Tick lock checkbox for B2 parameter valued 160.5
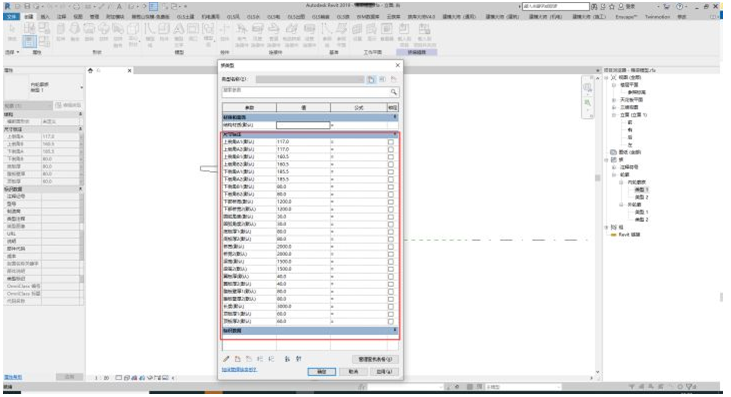The width and height of the screenshot is (731, 397). click(391, 164)
